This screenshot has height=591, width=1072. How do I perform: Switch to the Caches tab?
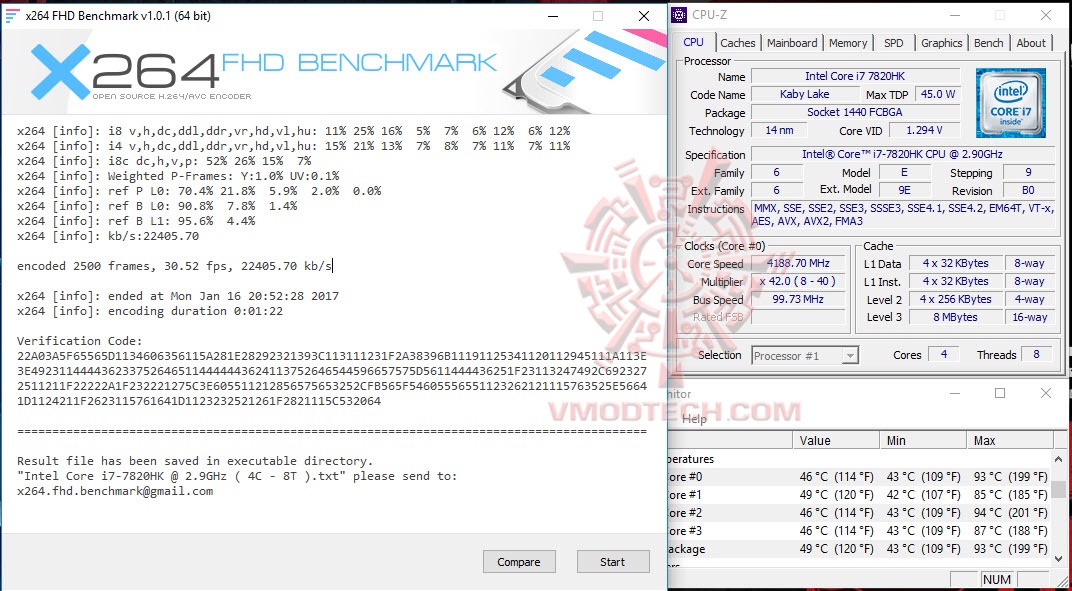(x=738, y=43)
